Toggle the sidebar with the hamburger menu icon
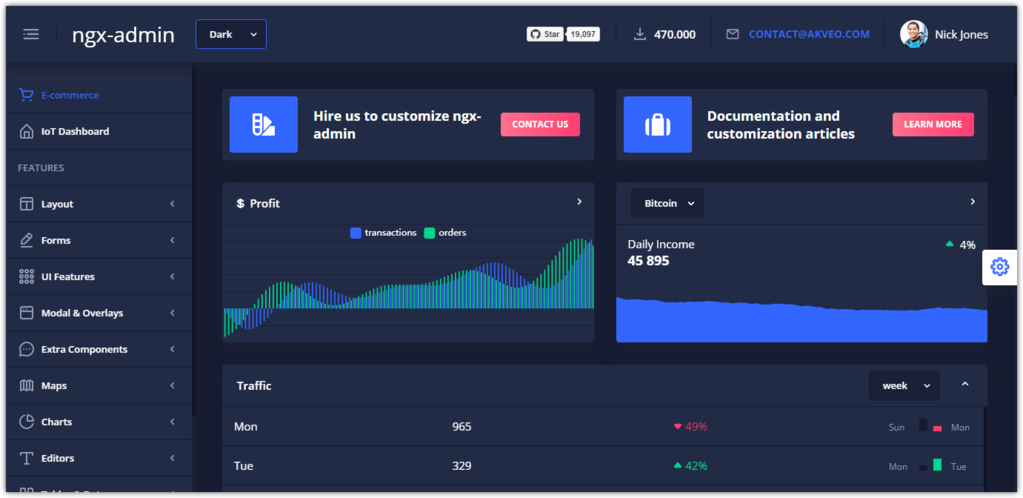 coord(31,35)
